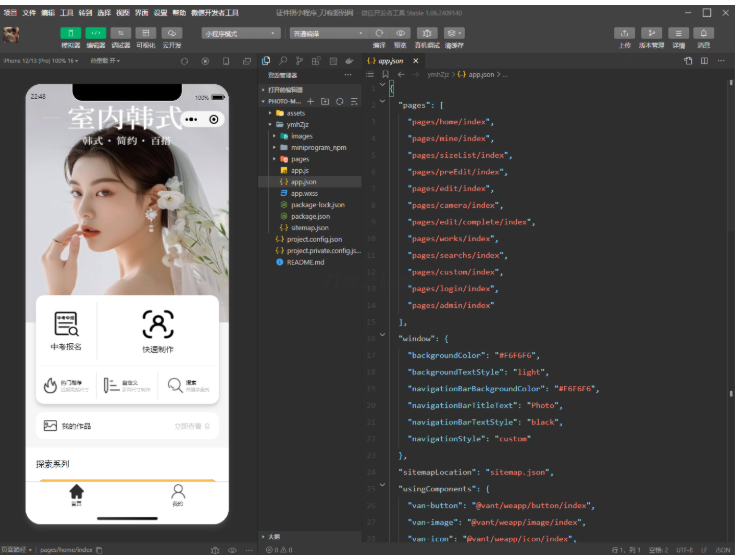Select project.config.json in the file tree

313,239
